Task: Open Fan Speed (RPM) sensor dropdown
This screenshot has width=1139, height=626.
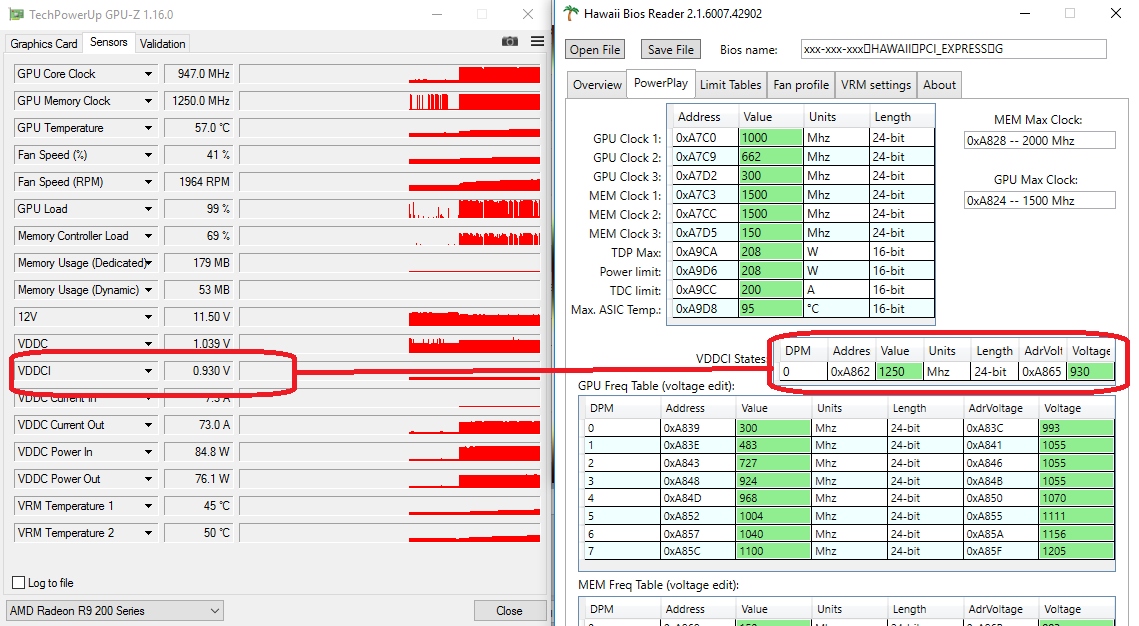Action: (148, 182)
